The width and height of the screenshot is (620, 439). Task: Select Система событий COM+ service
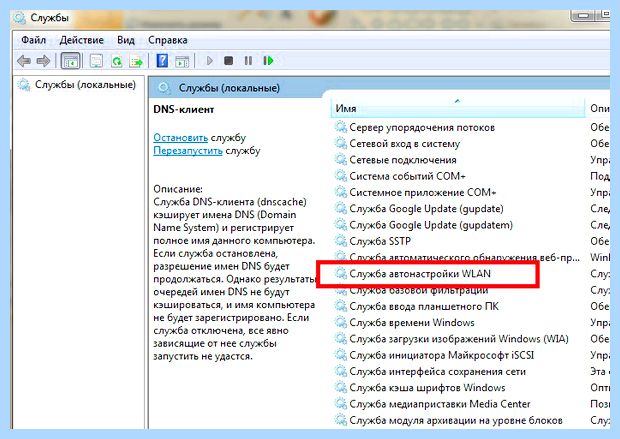(407, 176)
